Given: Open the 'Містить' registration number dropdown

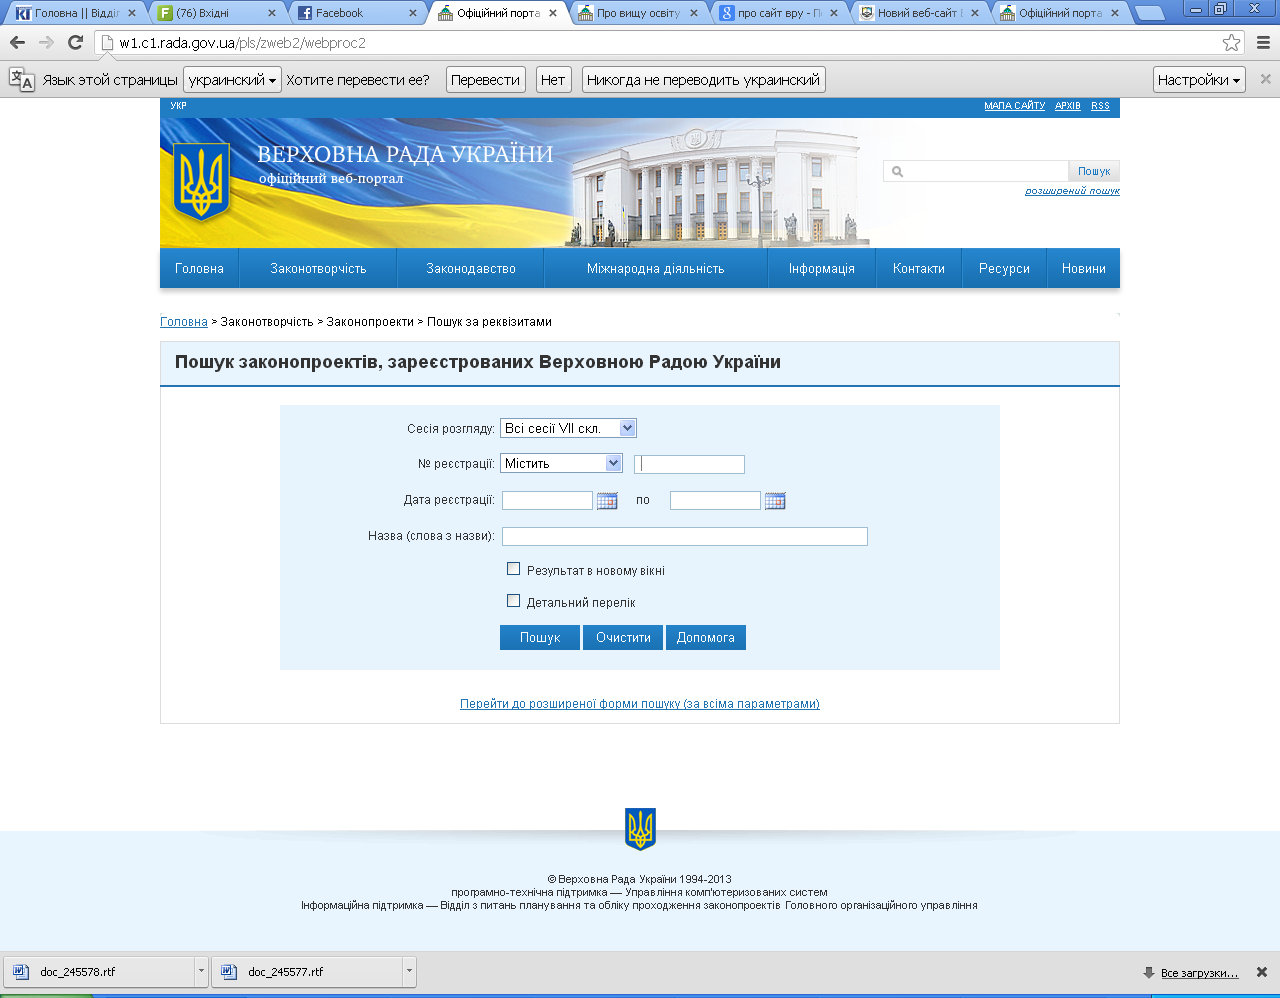Looking at the screenshot, I should coord(561,463).
